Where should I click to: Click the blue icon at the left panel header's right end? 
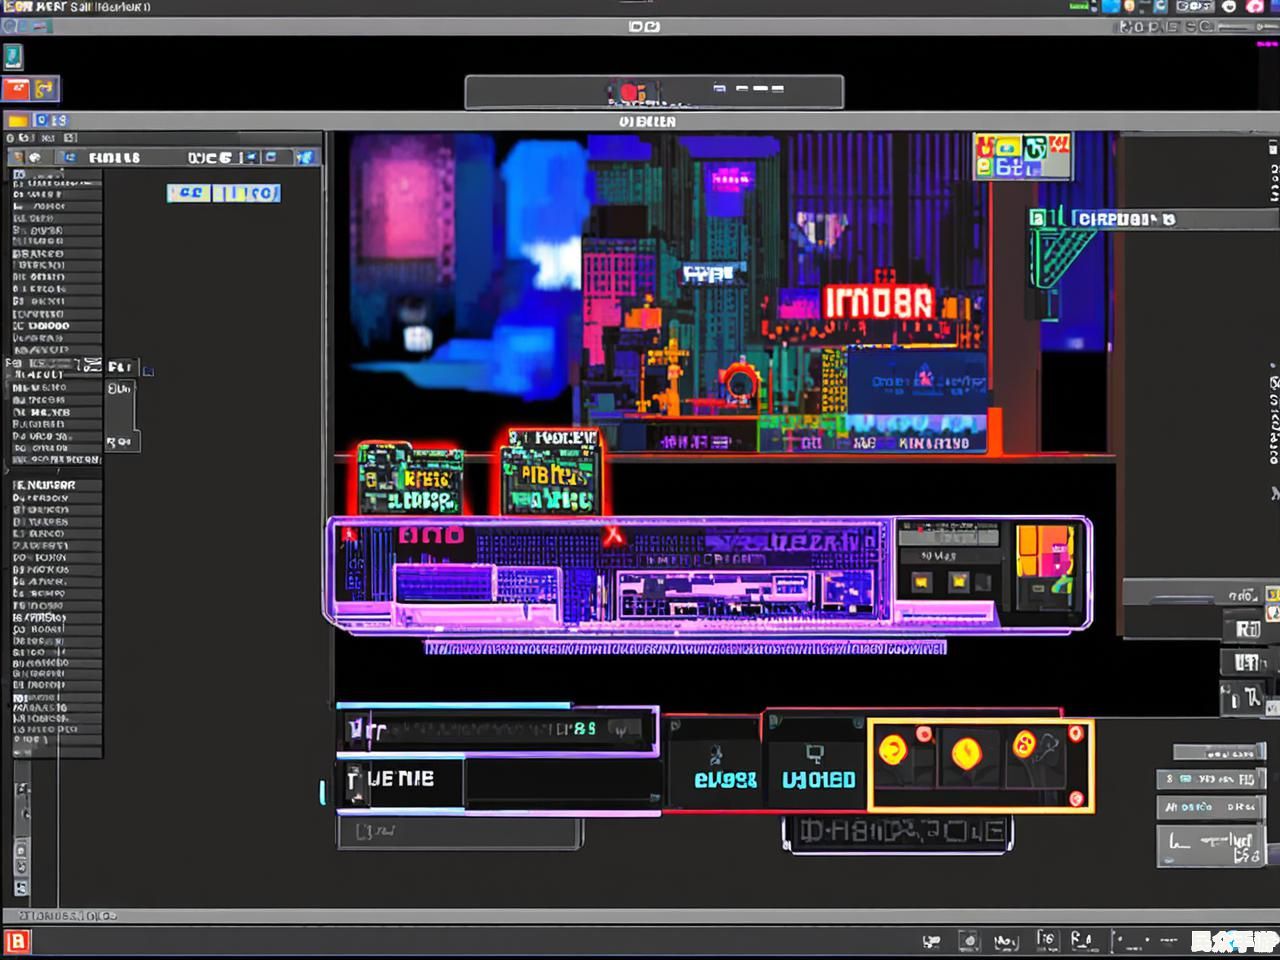click(x=305, y=157)
